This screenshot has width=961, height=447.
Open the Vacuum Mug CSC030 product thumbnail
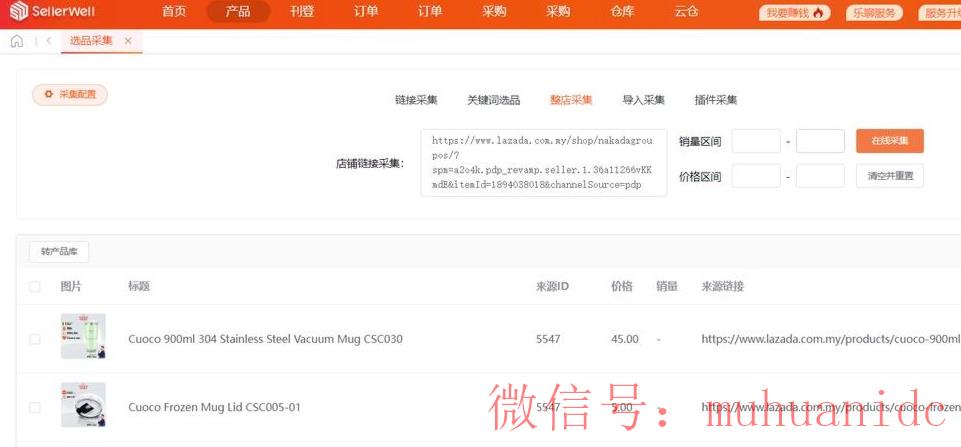[83, 338]
